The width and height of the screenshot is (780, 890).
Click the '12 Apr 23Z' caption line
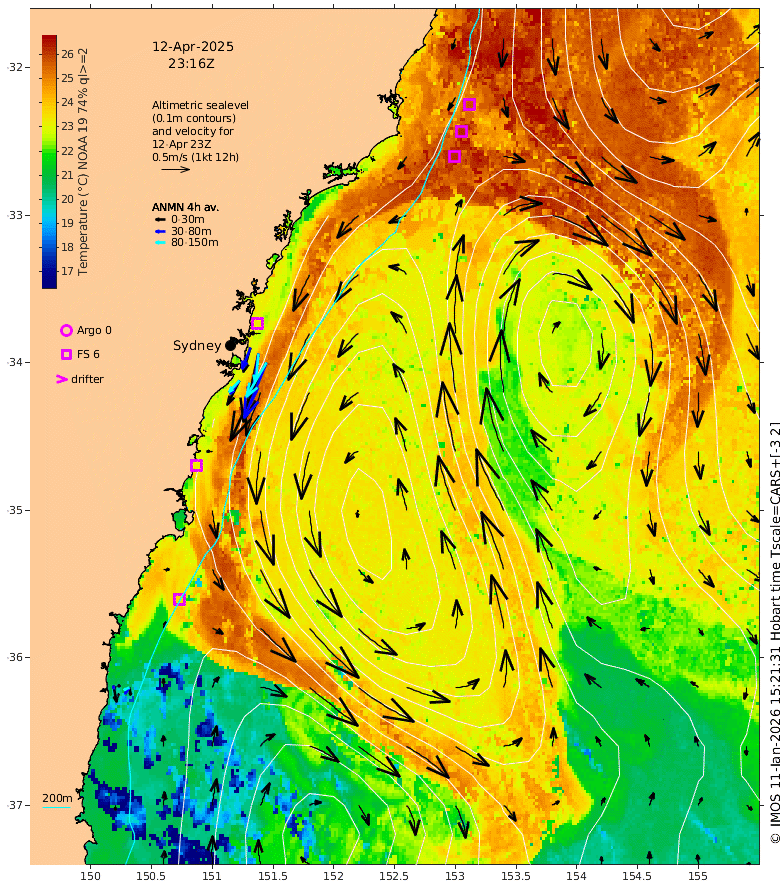point(182,144)
